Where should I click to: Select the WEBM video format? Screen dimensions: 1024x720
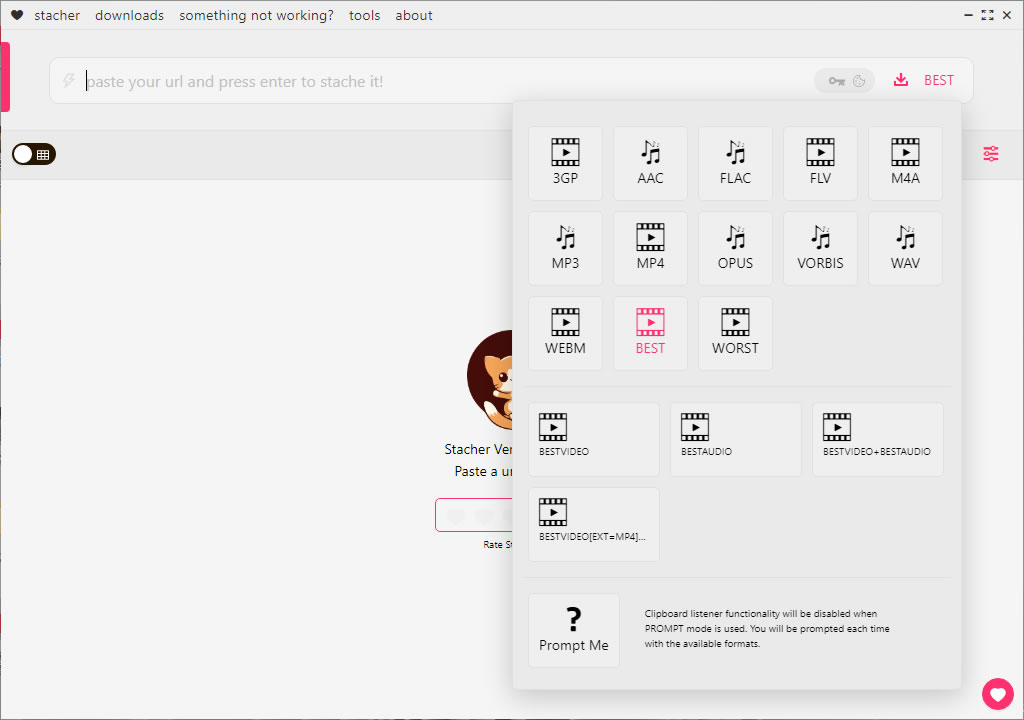pos(565,333)
